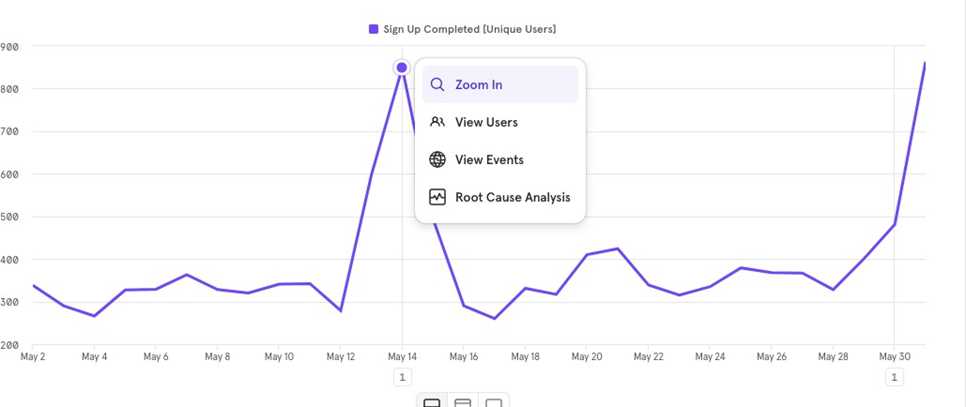Select the middle layout icon below the chart

[463, 402]
